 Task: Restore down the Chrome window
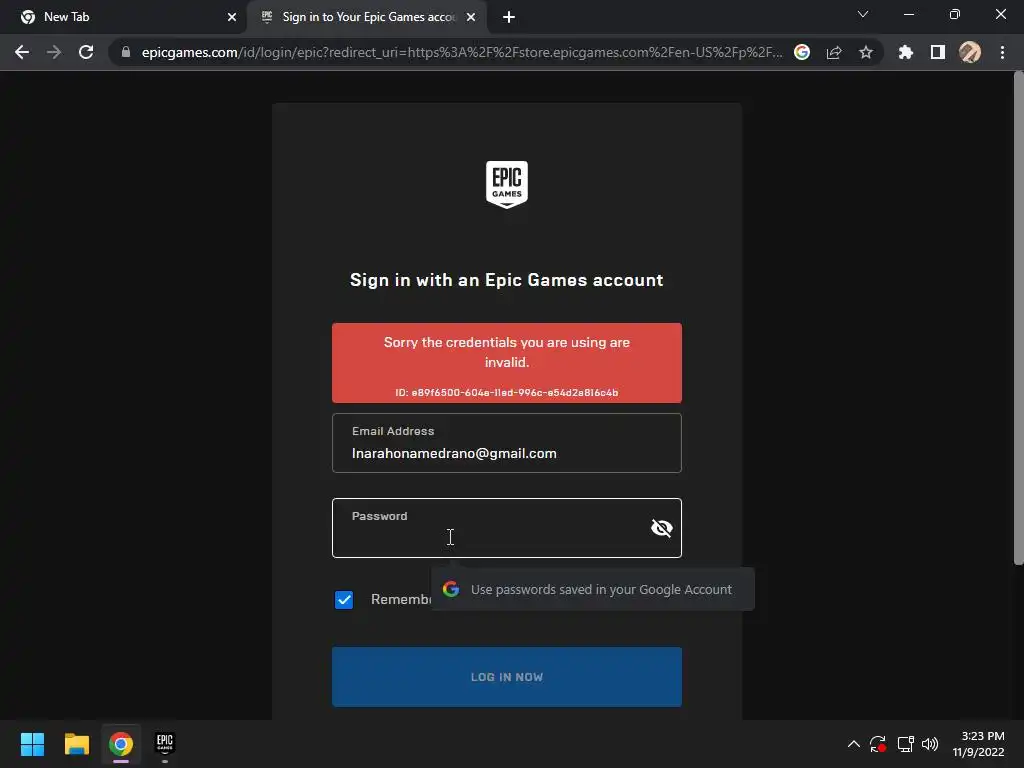[x=955, y=14]
